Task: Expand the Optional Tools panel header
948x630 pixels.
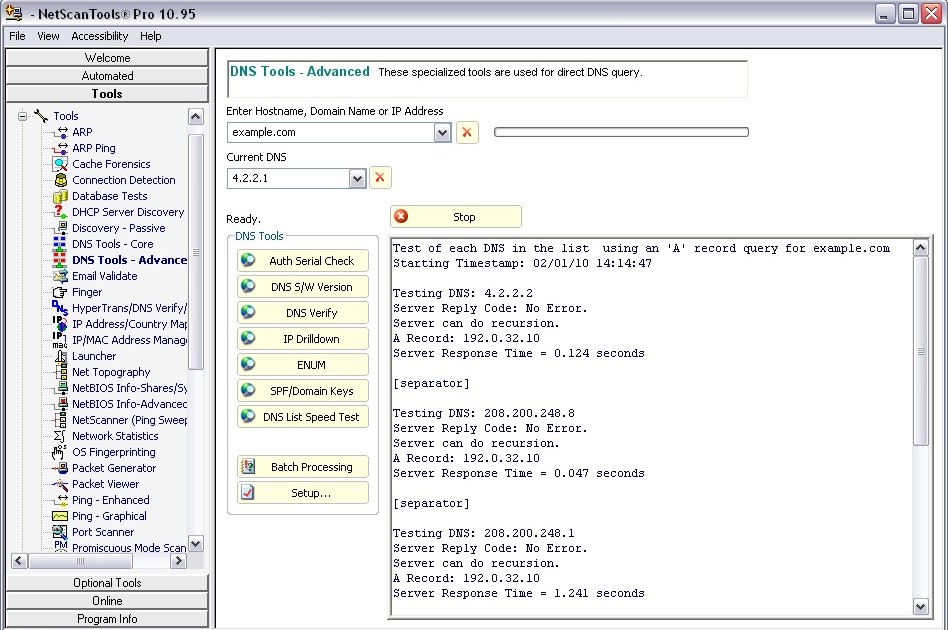Action: click(x=107, y=583)
